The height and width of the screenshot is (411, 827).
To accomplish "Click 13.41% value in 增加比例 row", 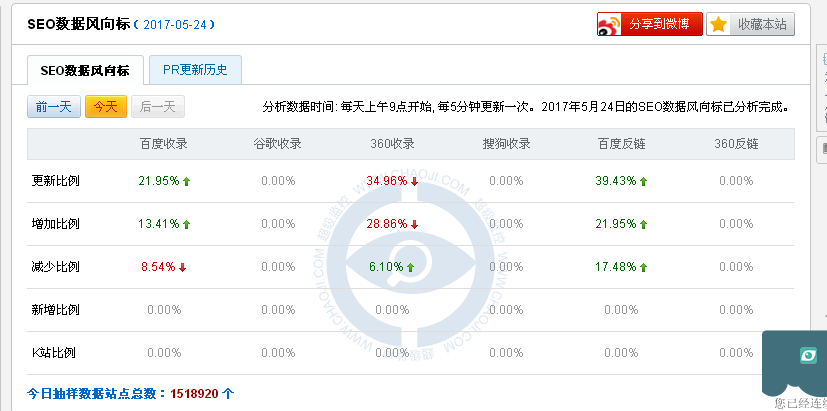I will pyautogui.click(x=159, y=224).
